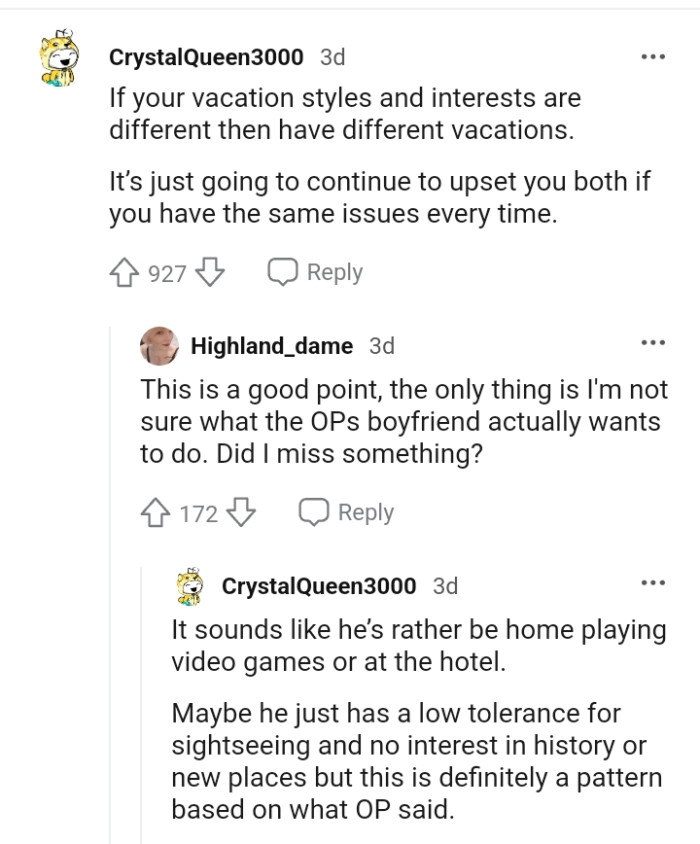This screenshot has width=700, height=844.
Task: Click CrystalQueen3000's avatar on nested reply
Action: [192, 586]
